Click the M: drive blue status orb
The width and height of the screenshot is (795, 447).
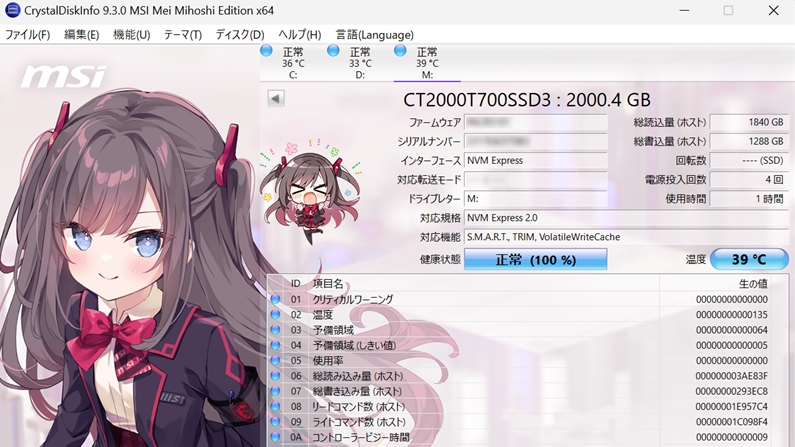coord(400,51)
